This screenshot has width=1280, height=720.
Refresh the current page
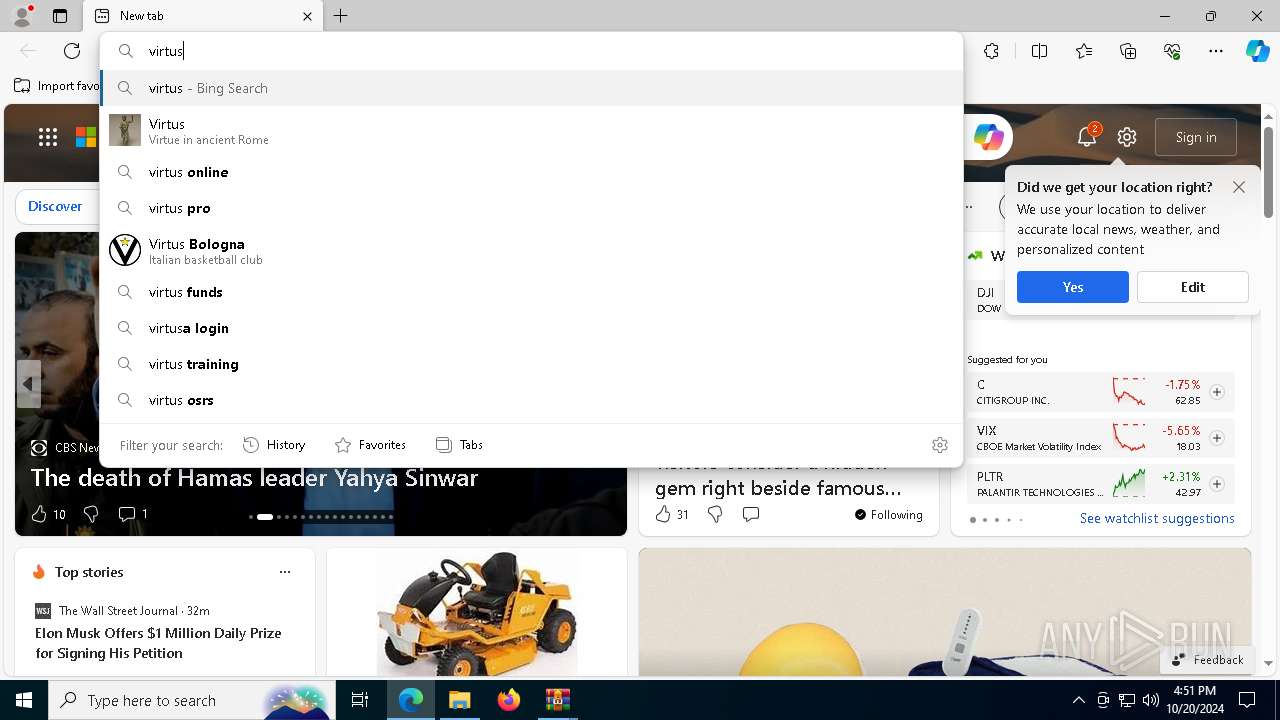click(72, 51)
